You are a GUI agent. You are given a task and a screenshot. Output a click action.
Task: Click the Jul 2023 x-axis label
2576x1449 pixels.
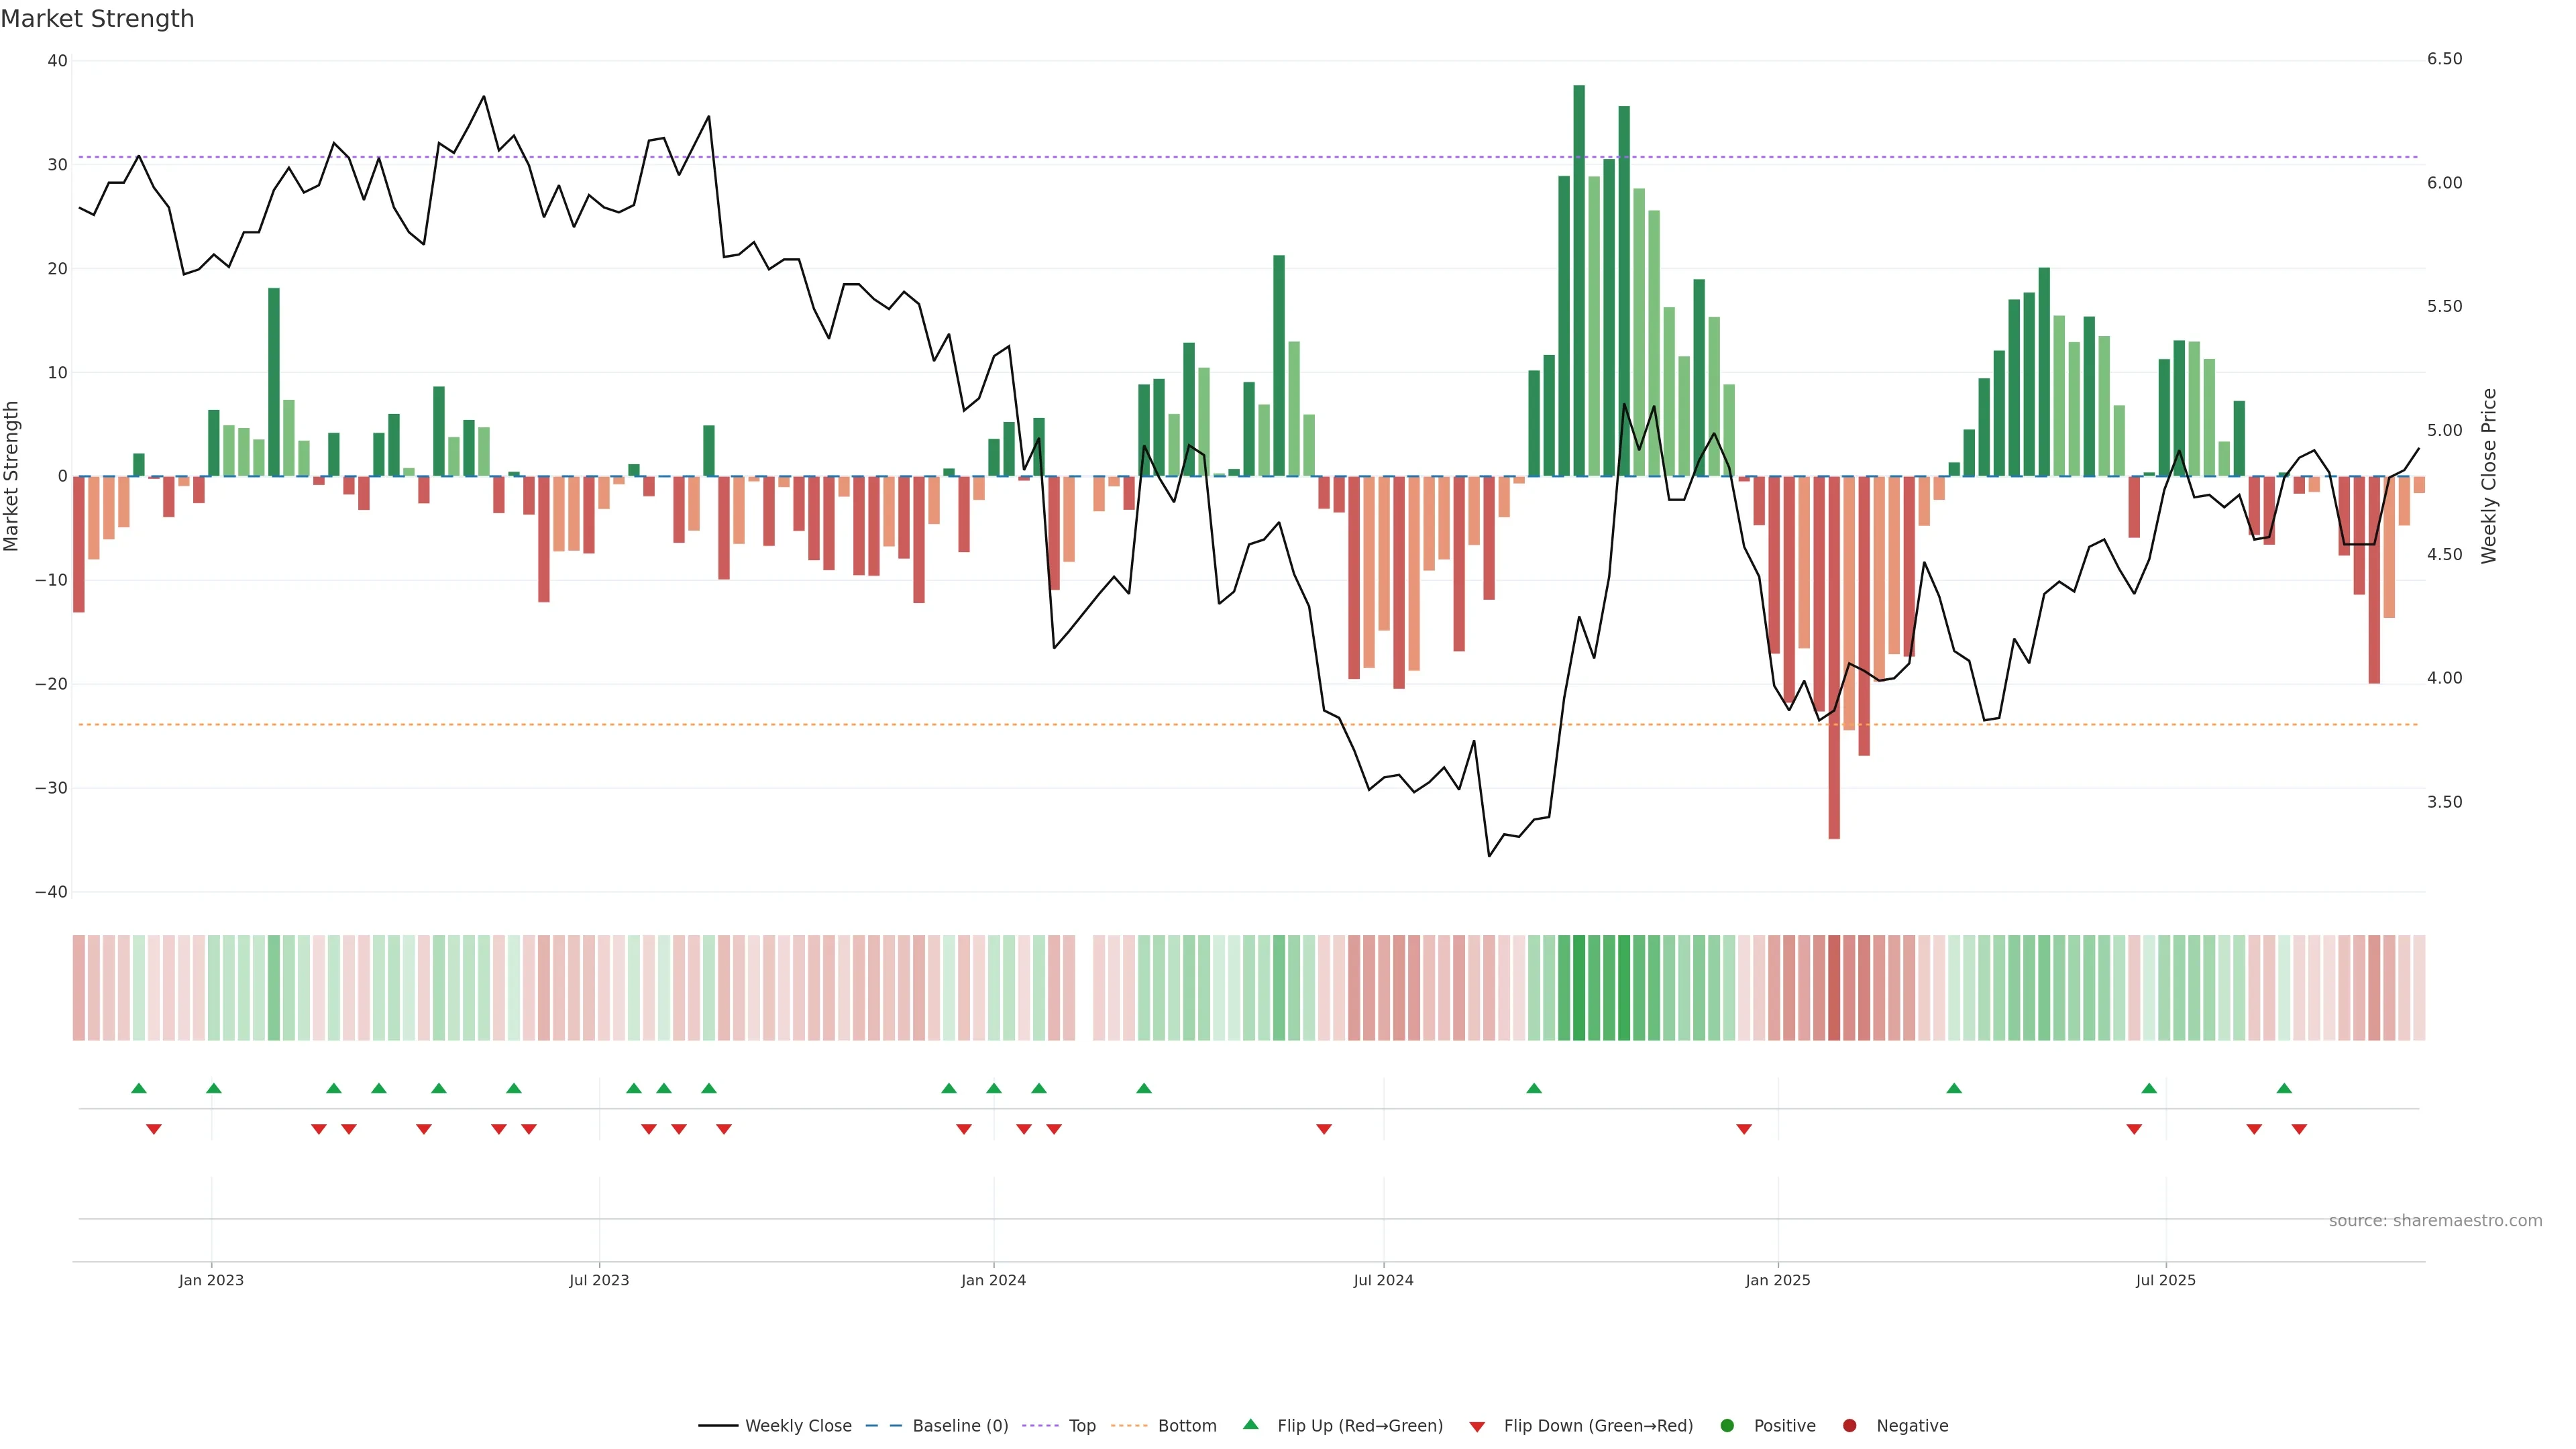tap(599, 1280)
